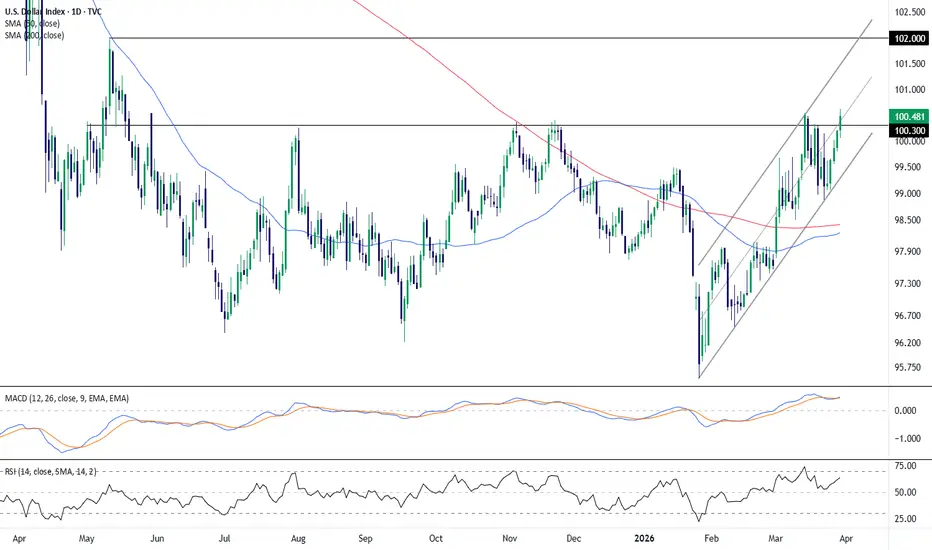Click the Mar label on time axis
Image resolution: width=932 pixels, height=550 pixels.
[x=776, y=539]
